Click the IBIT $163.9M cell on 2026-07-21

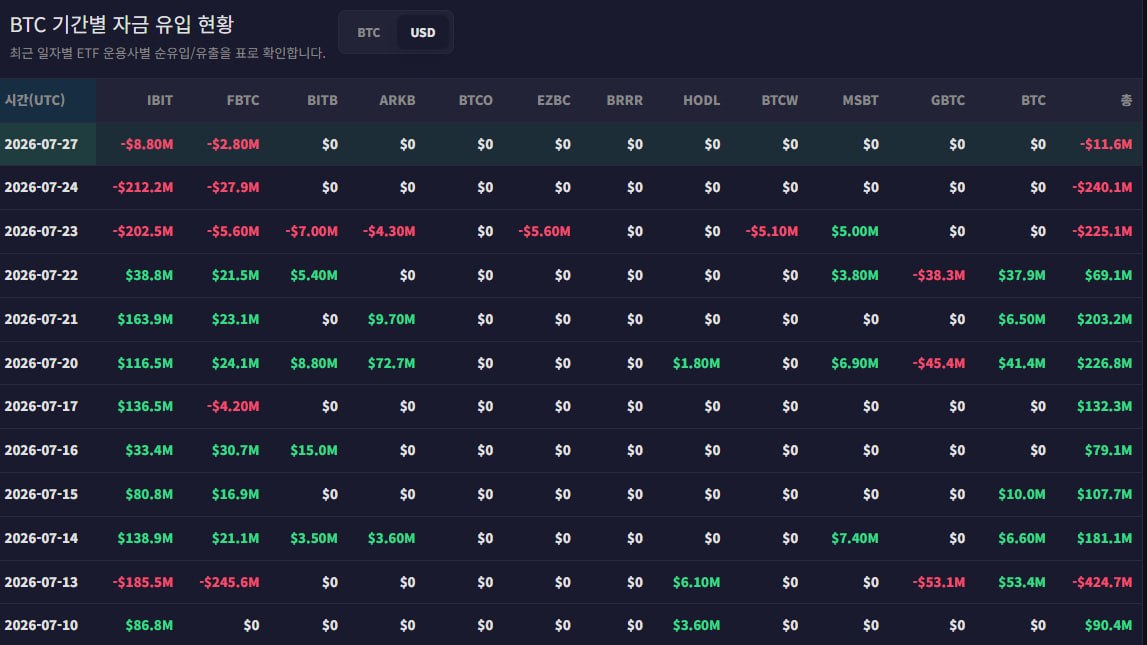pyautogui.click(x=145, y=319)
